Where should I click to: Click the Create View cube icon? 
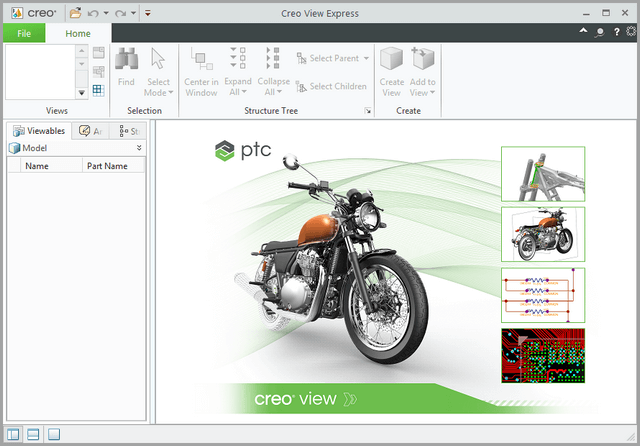[392, 62]
